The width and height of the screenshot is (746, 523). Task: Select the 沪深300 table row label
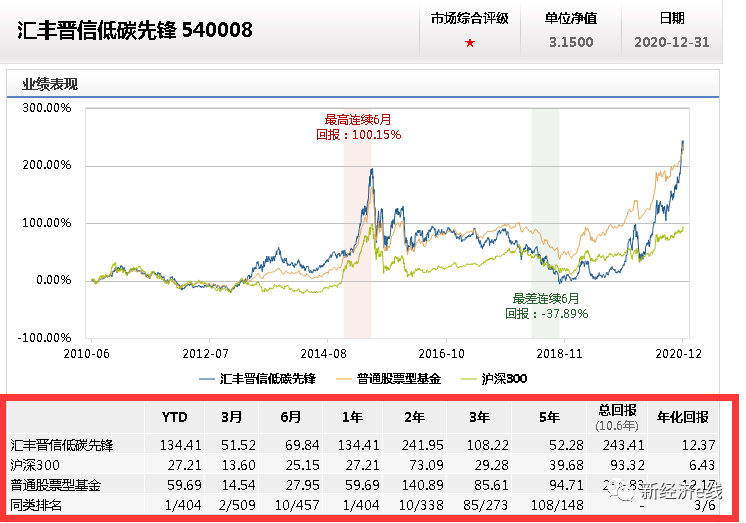click(34, 465)
